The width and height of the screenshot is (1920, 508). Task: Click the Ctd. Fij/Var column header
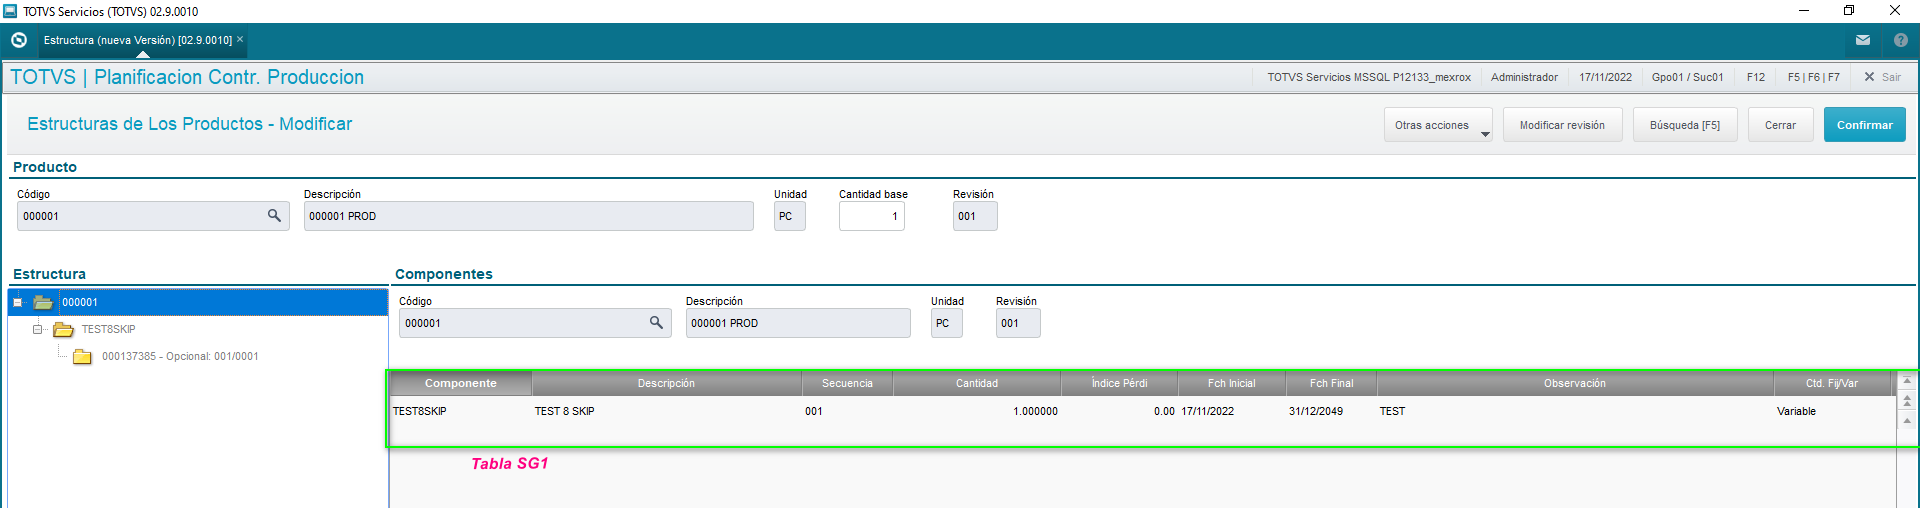tap(1832, 383)
